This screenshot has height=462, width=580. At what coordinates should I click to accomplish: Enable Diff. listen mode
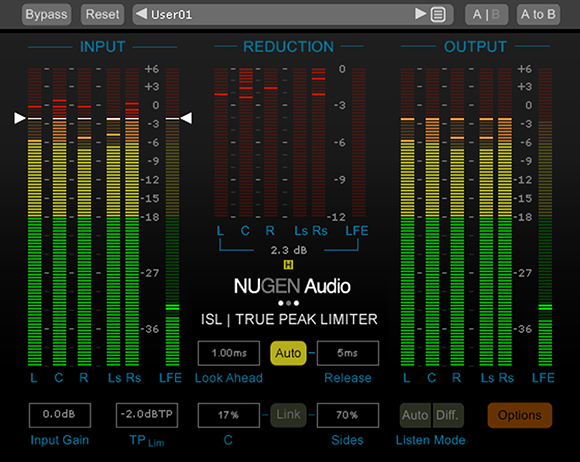pyautogui.click(x=448, y=415)
